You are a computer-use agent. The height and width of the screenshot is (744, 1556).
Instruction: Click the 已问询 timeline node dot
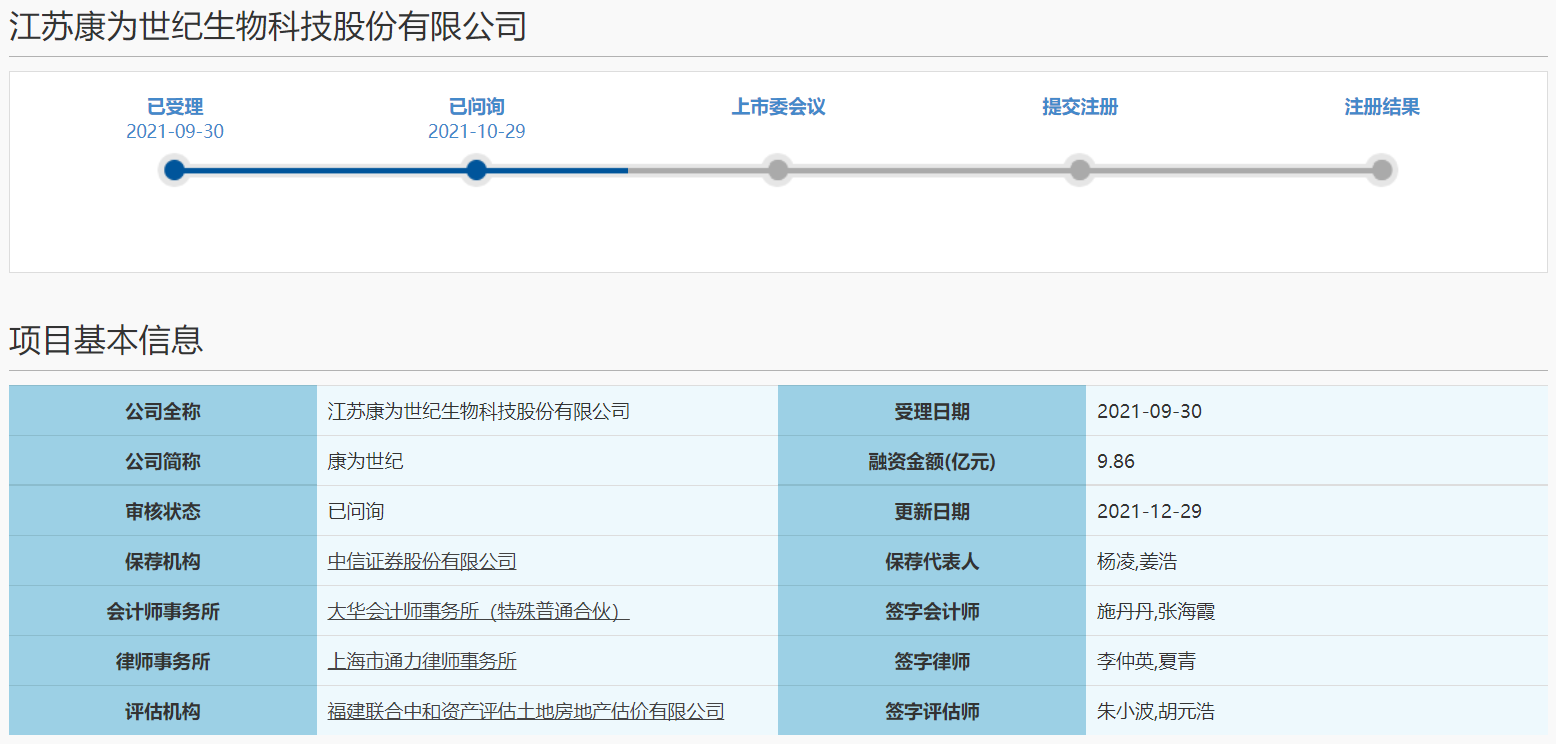click(477, 170)
